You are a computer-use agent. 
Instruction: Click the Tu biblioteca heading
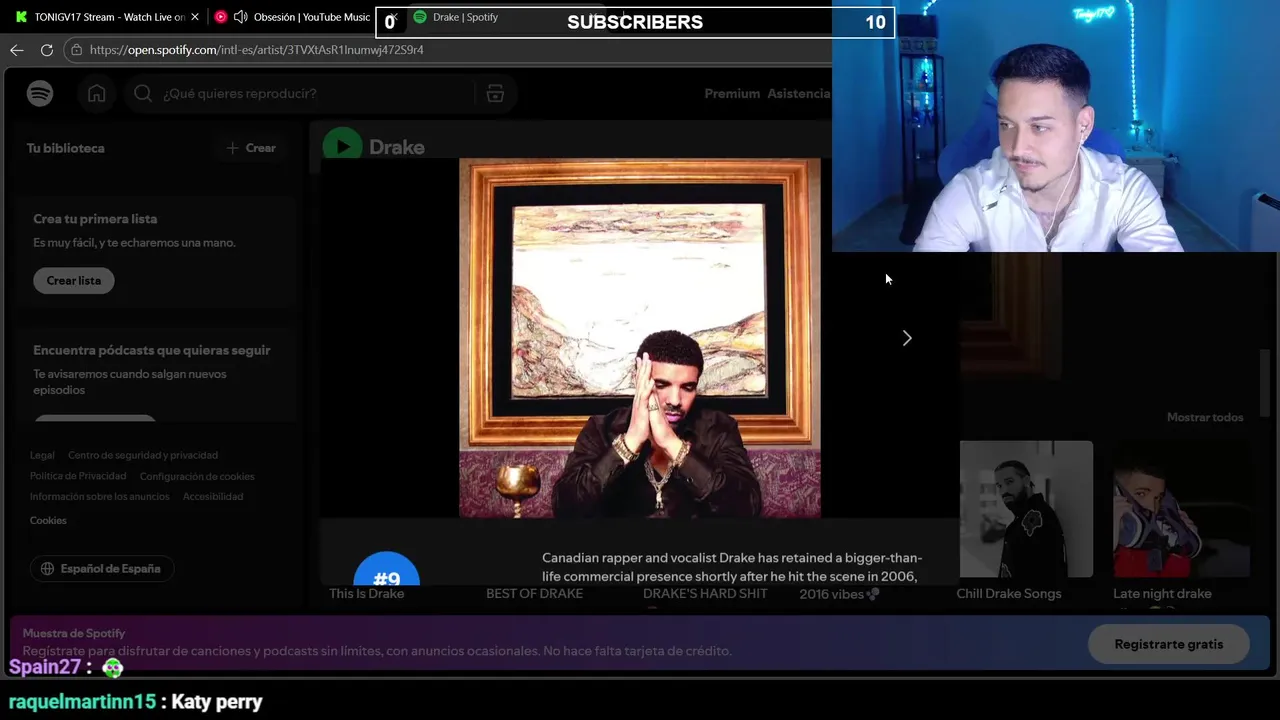[x=66, y=148]
